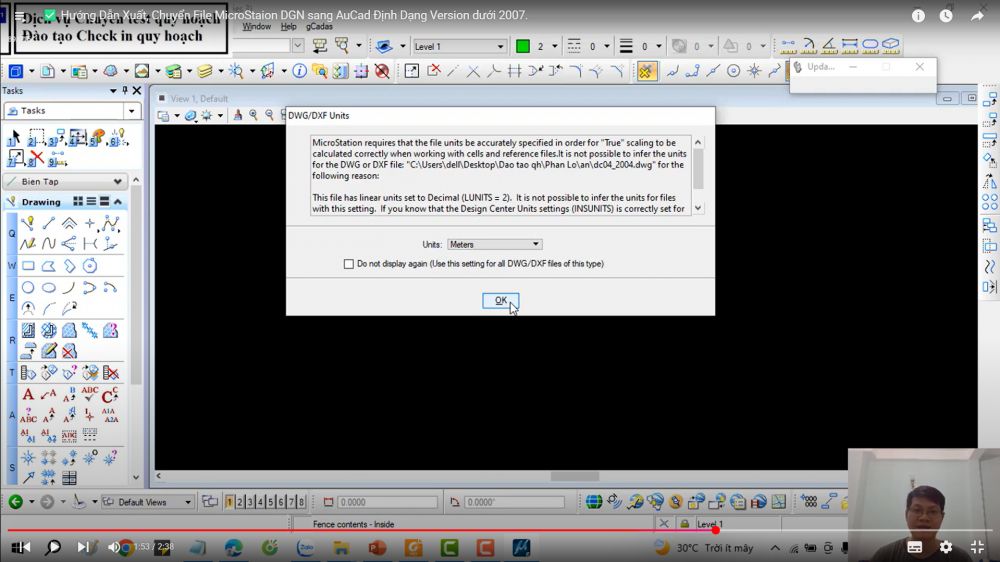Screen dimensions: 1000x562
Task: Toggle view 1 button
Action: [x=229, y=502]
